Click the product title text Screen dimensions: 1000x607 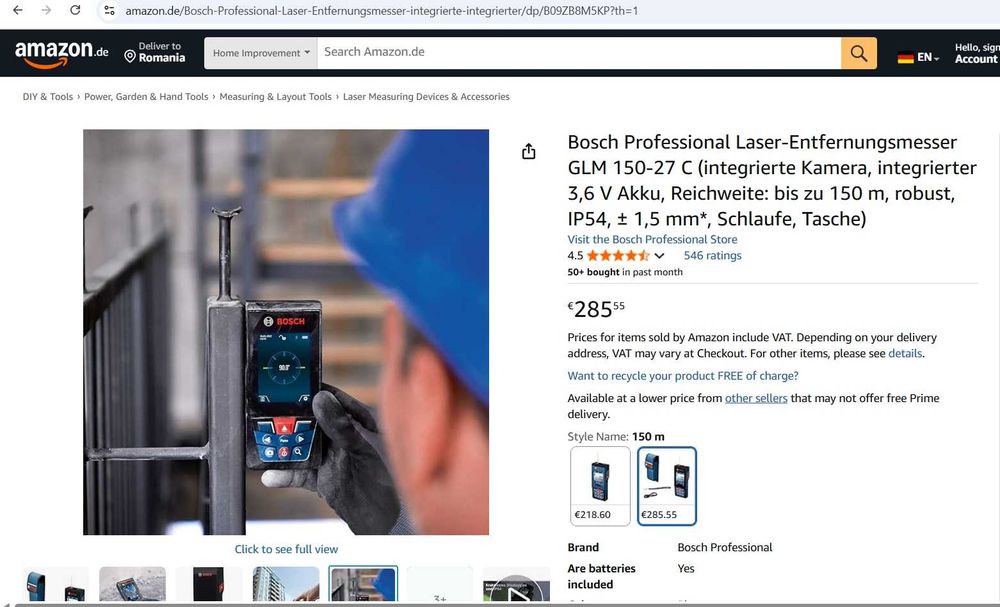(x=772, y=180)
